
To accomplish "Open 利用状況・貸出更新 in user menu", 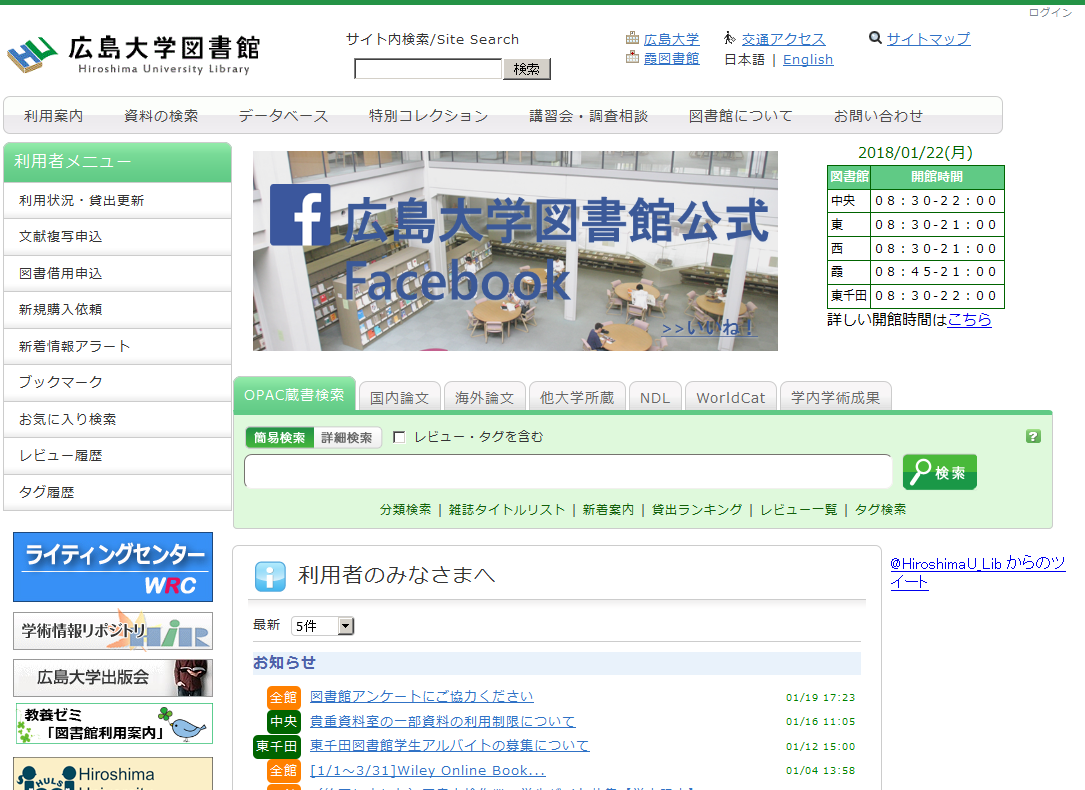I will click(118, 201).
